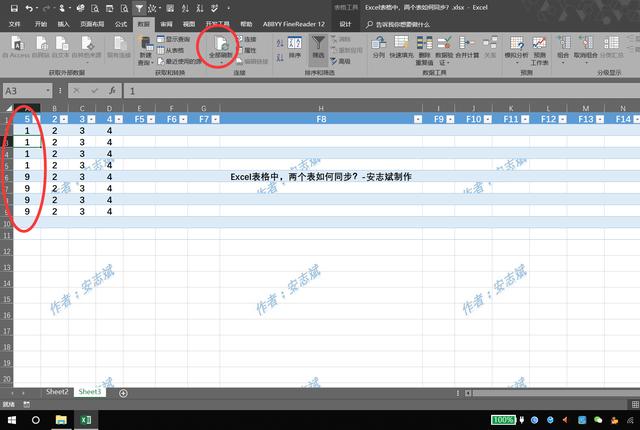Image resolution: width=640 pixels, height=430 pixels.
Task: Click the Subtotal button
Action: tap(611, 47)
